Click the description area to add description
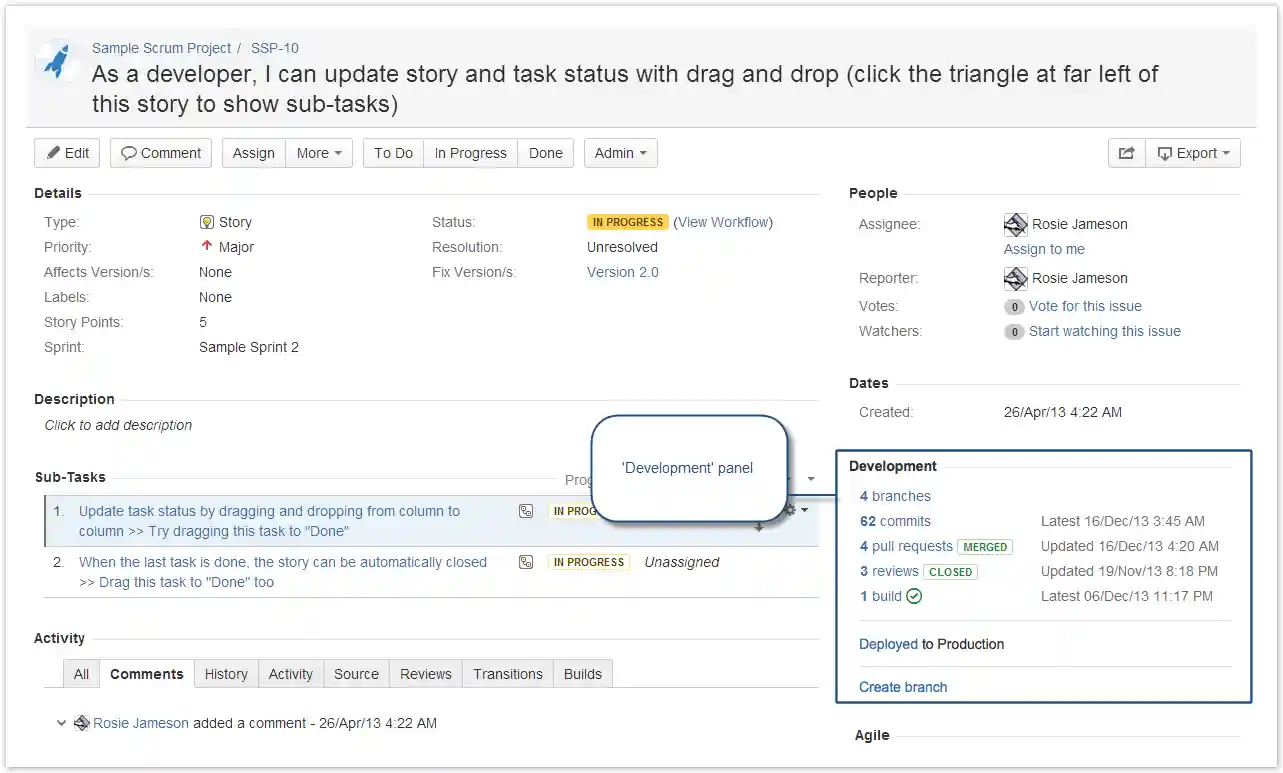This screenshot has height=773, width=1283. [x=117, y=424]
